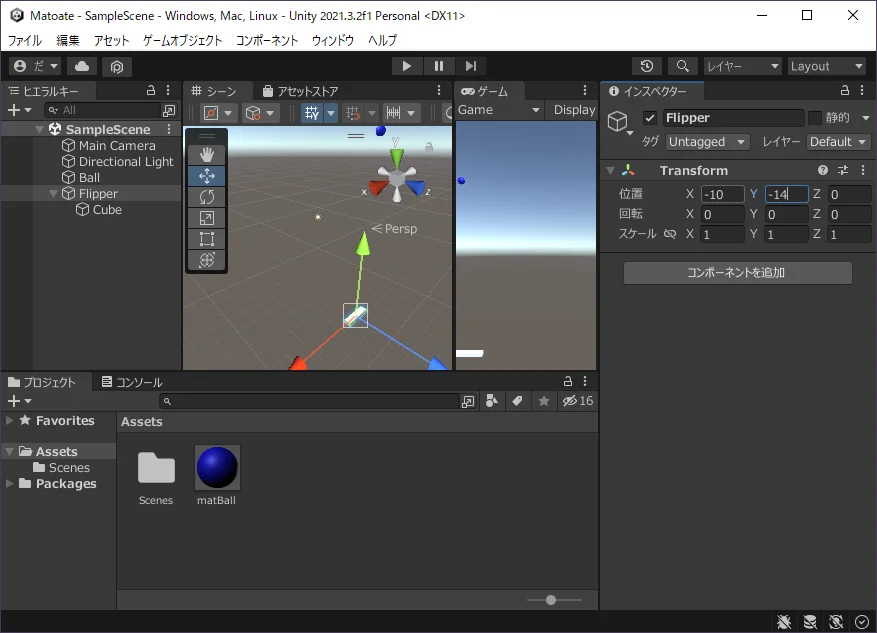Open the layers dropdown in top toolbar
This screenshot has height=633, width=877.
point(742,66)
